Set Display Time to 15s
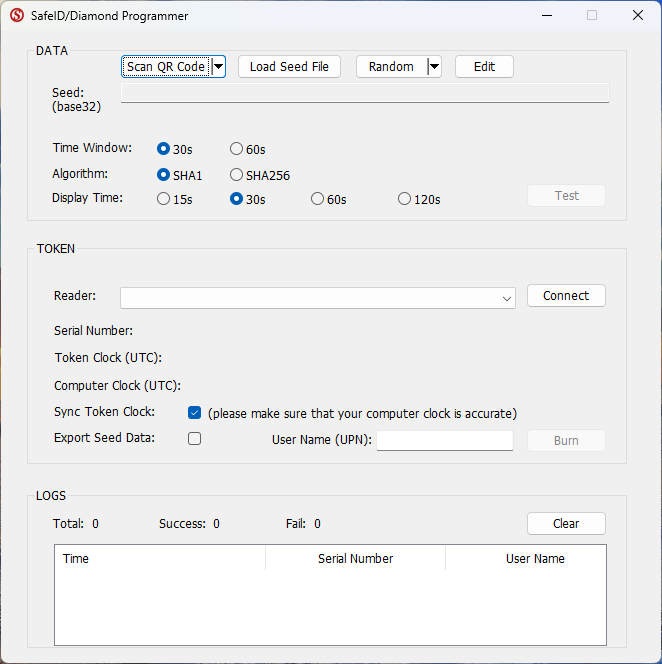Screen dimensions: 662x664 tap(164, 199)
